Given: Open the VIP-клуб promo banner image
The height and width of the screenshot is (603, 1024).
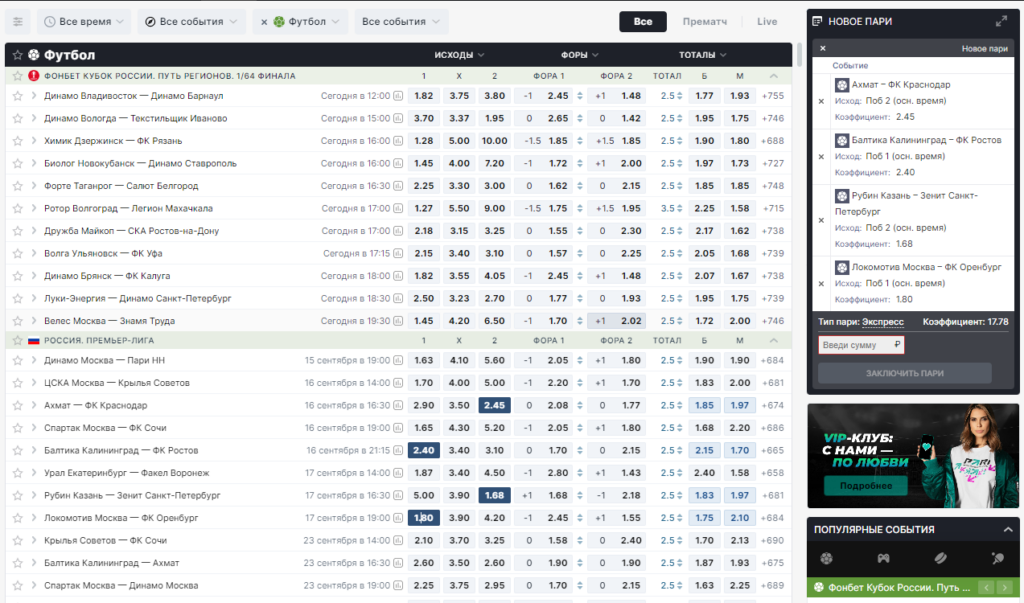Looking at the screenshot, I should [912, 455].
